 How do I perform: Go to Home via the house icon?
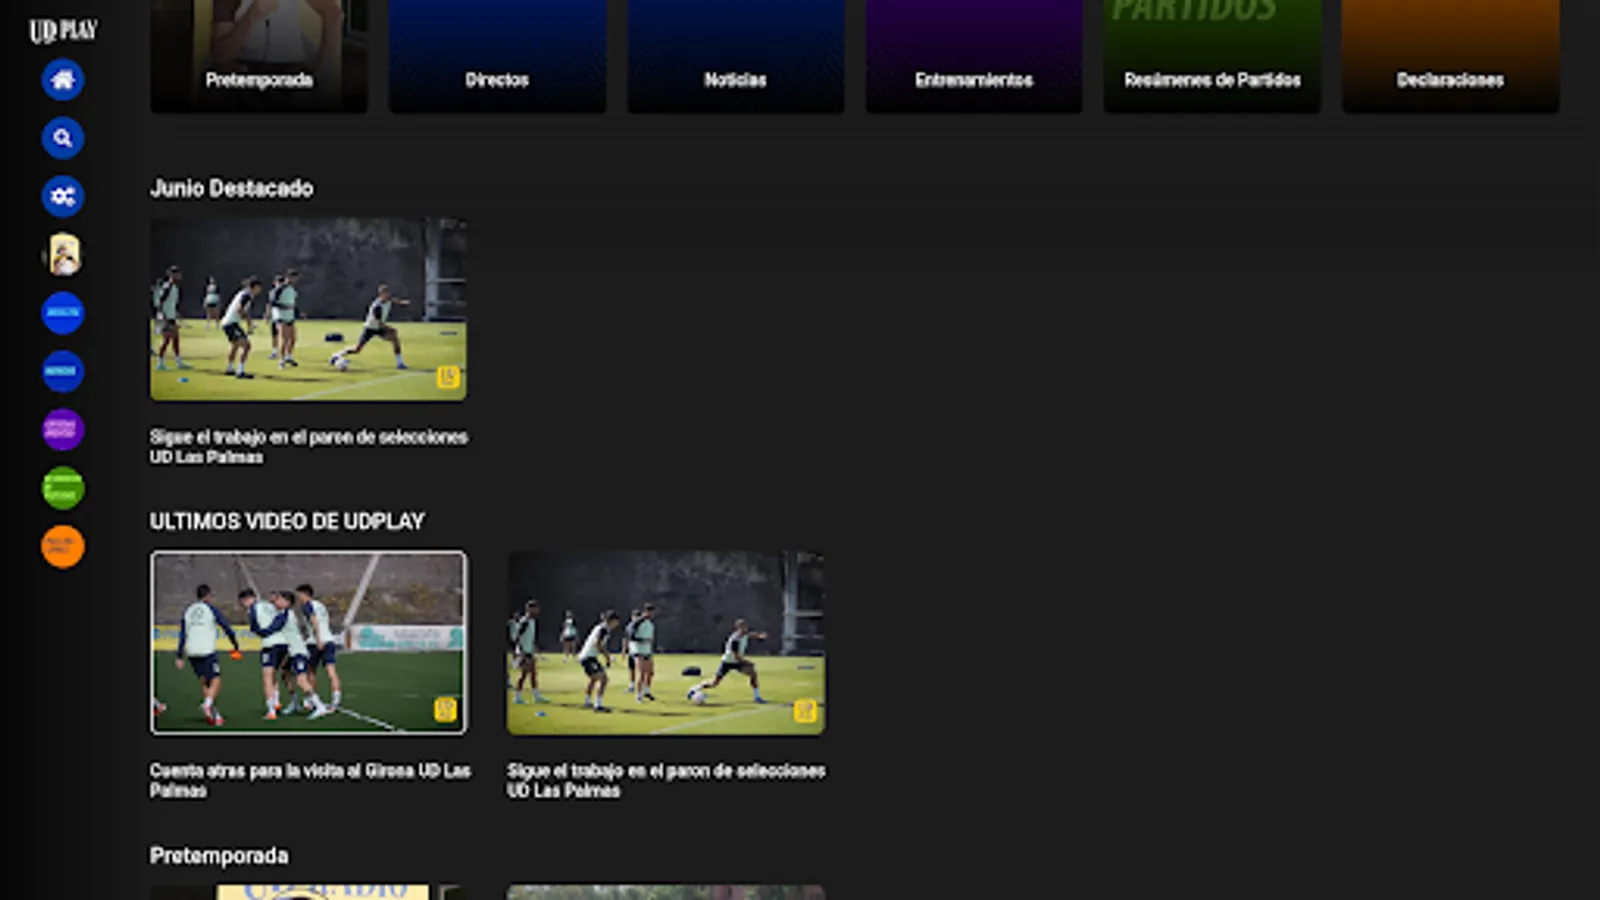pyautogui.click(x=63, y=80)
